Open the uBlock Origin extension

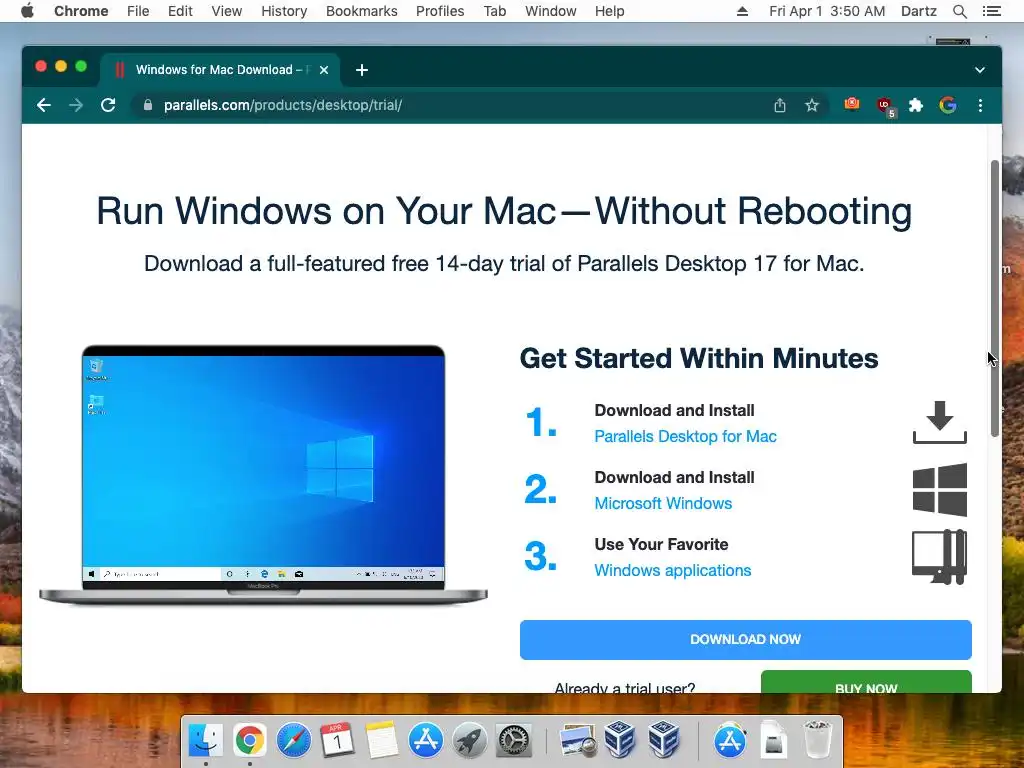pos(885,106)
